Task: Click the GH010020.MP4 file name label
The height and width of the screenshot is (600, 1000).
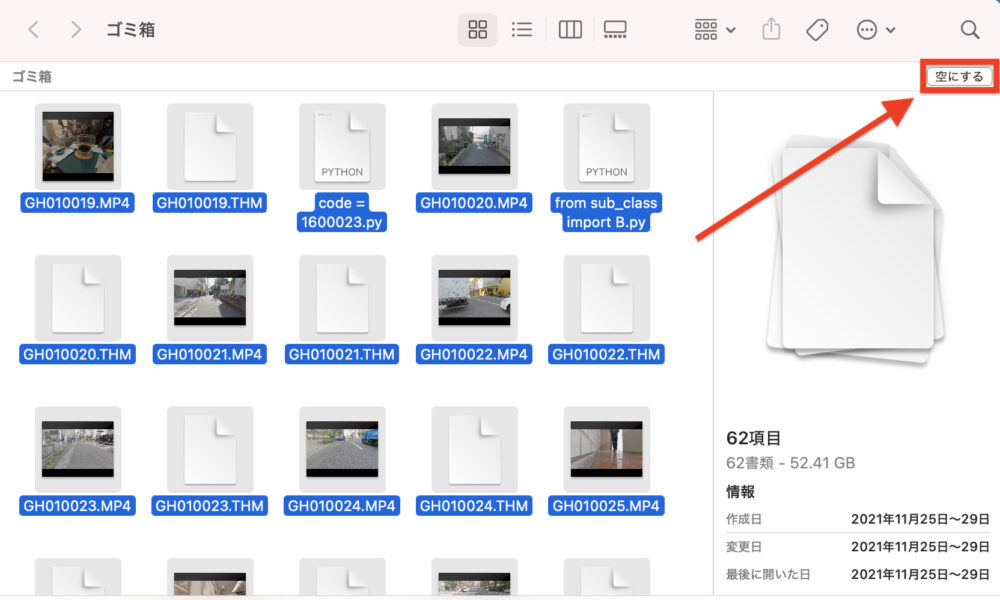Action: [474, 203]
